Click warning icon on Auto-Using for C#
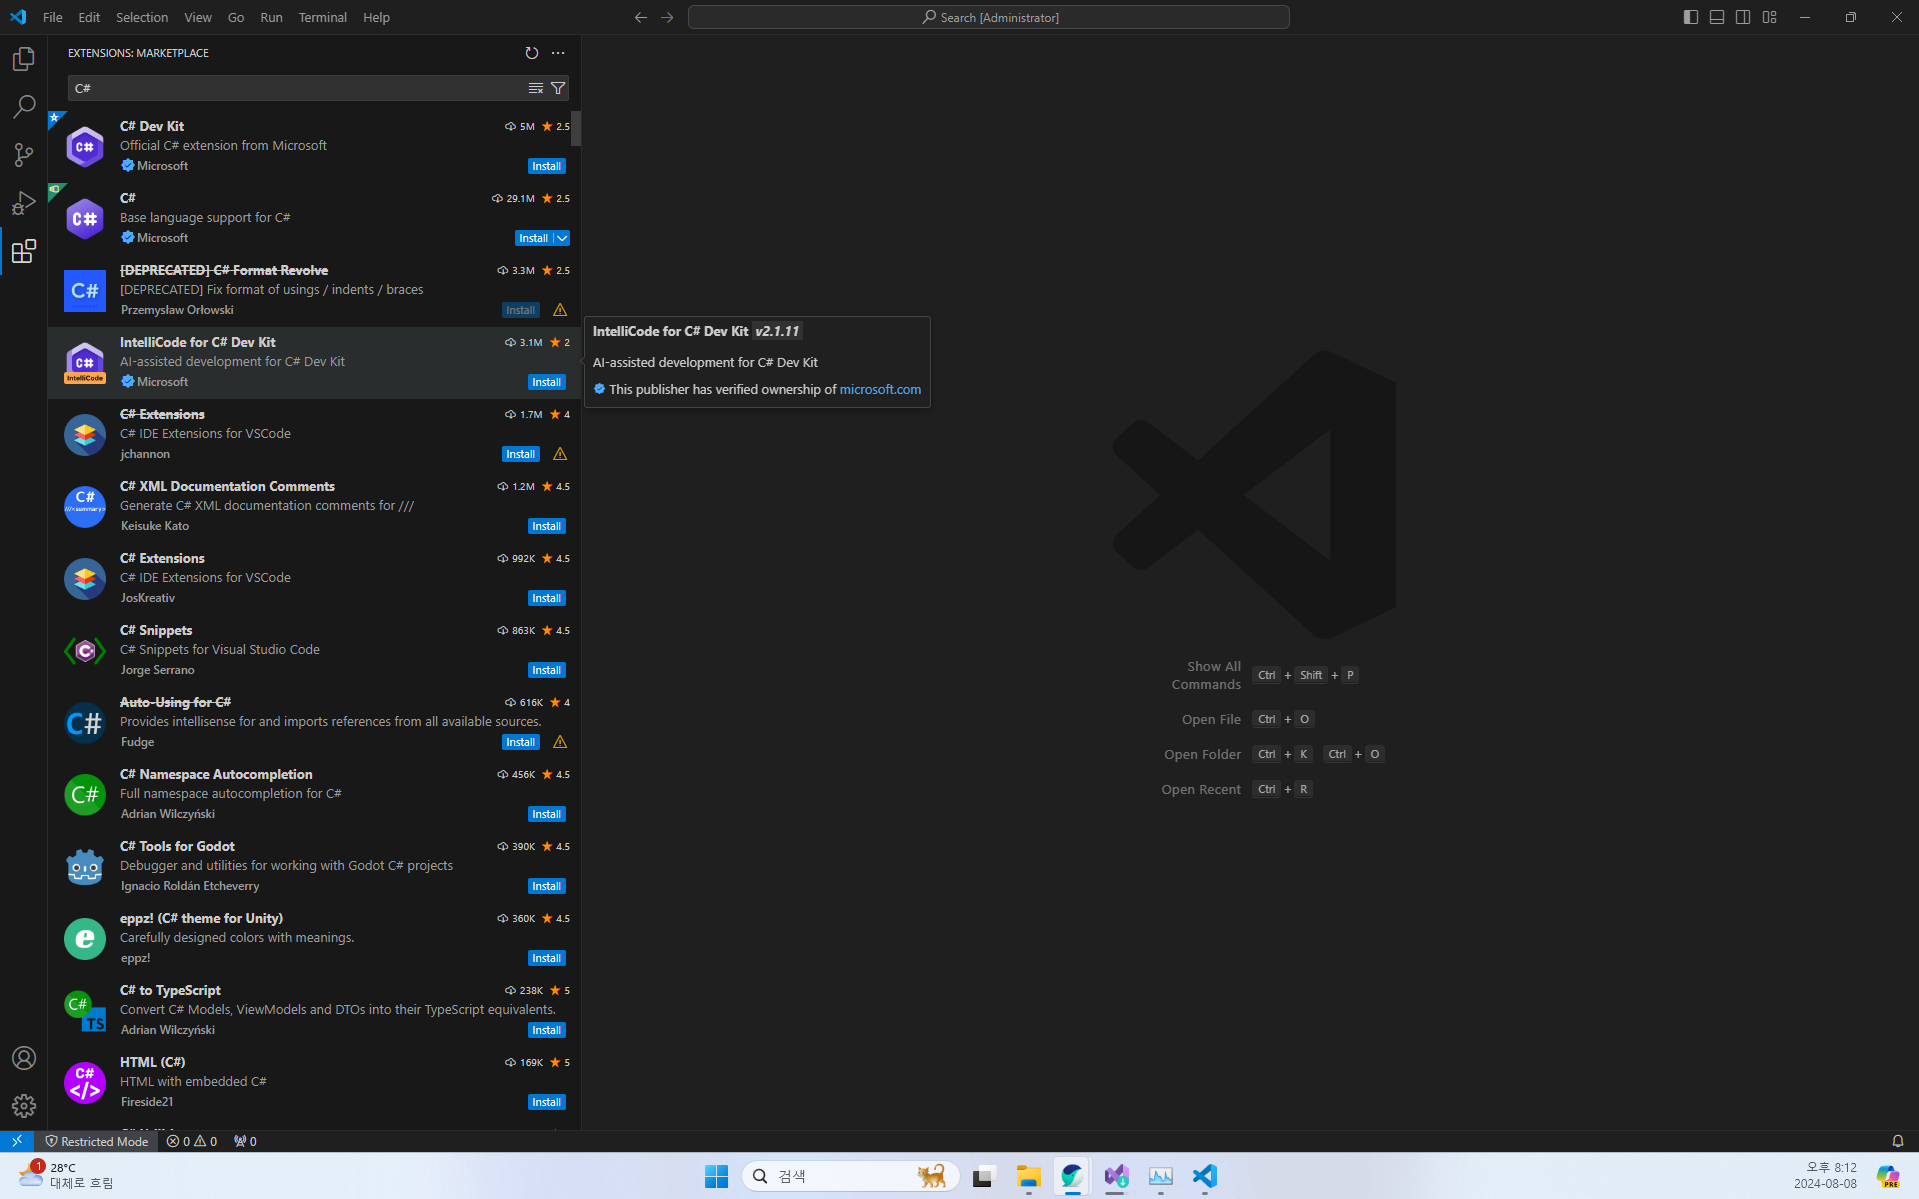The image size is (1919, 1199). pos(560,742)
